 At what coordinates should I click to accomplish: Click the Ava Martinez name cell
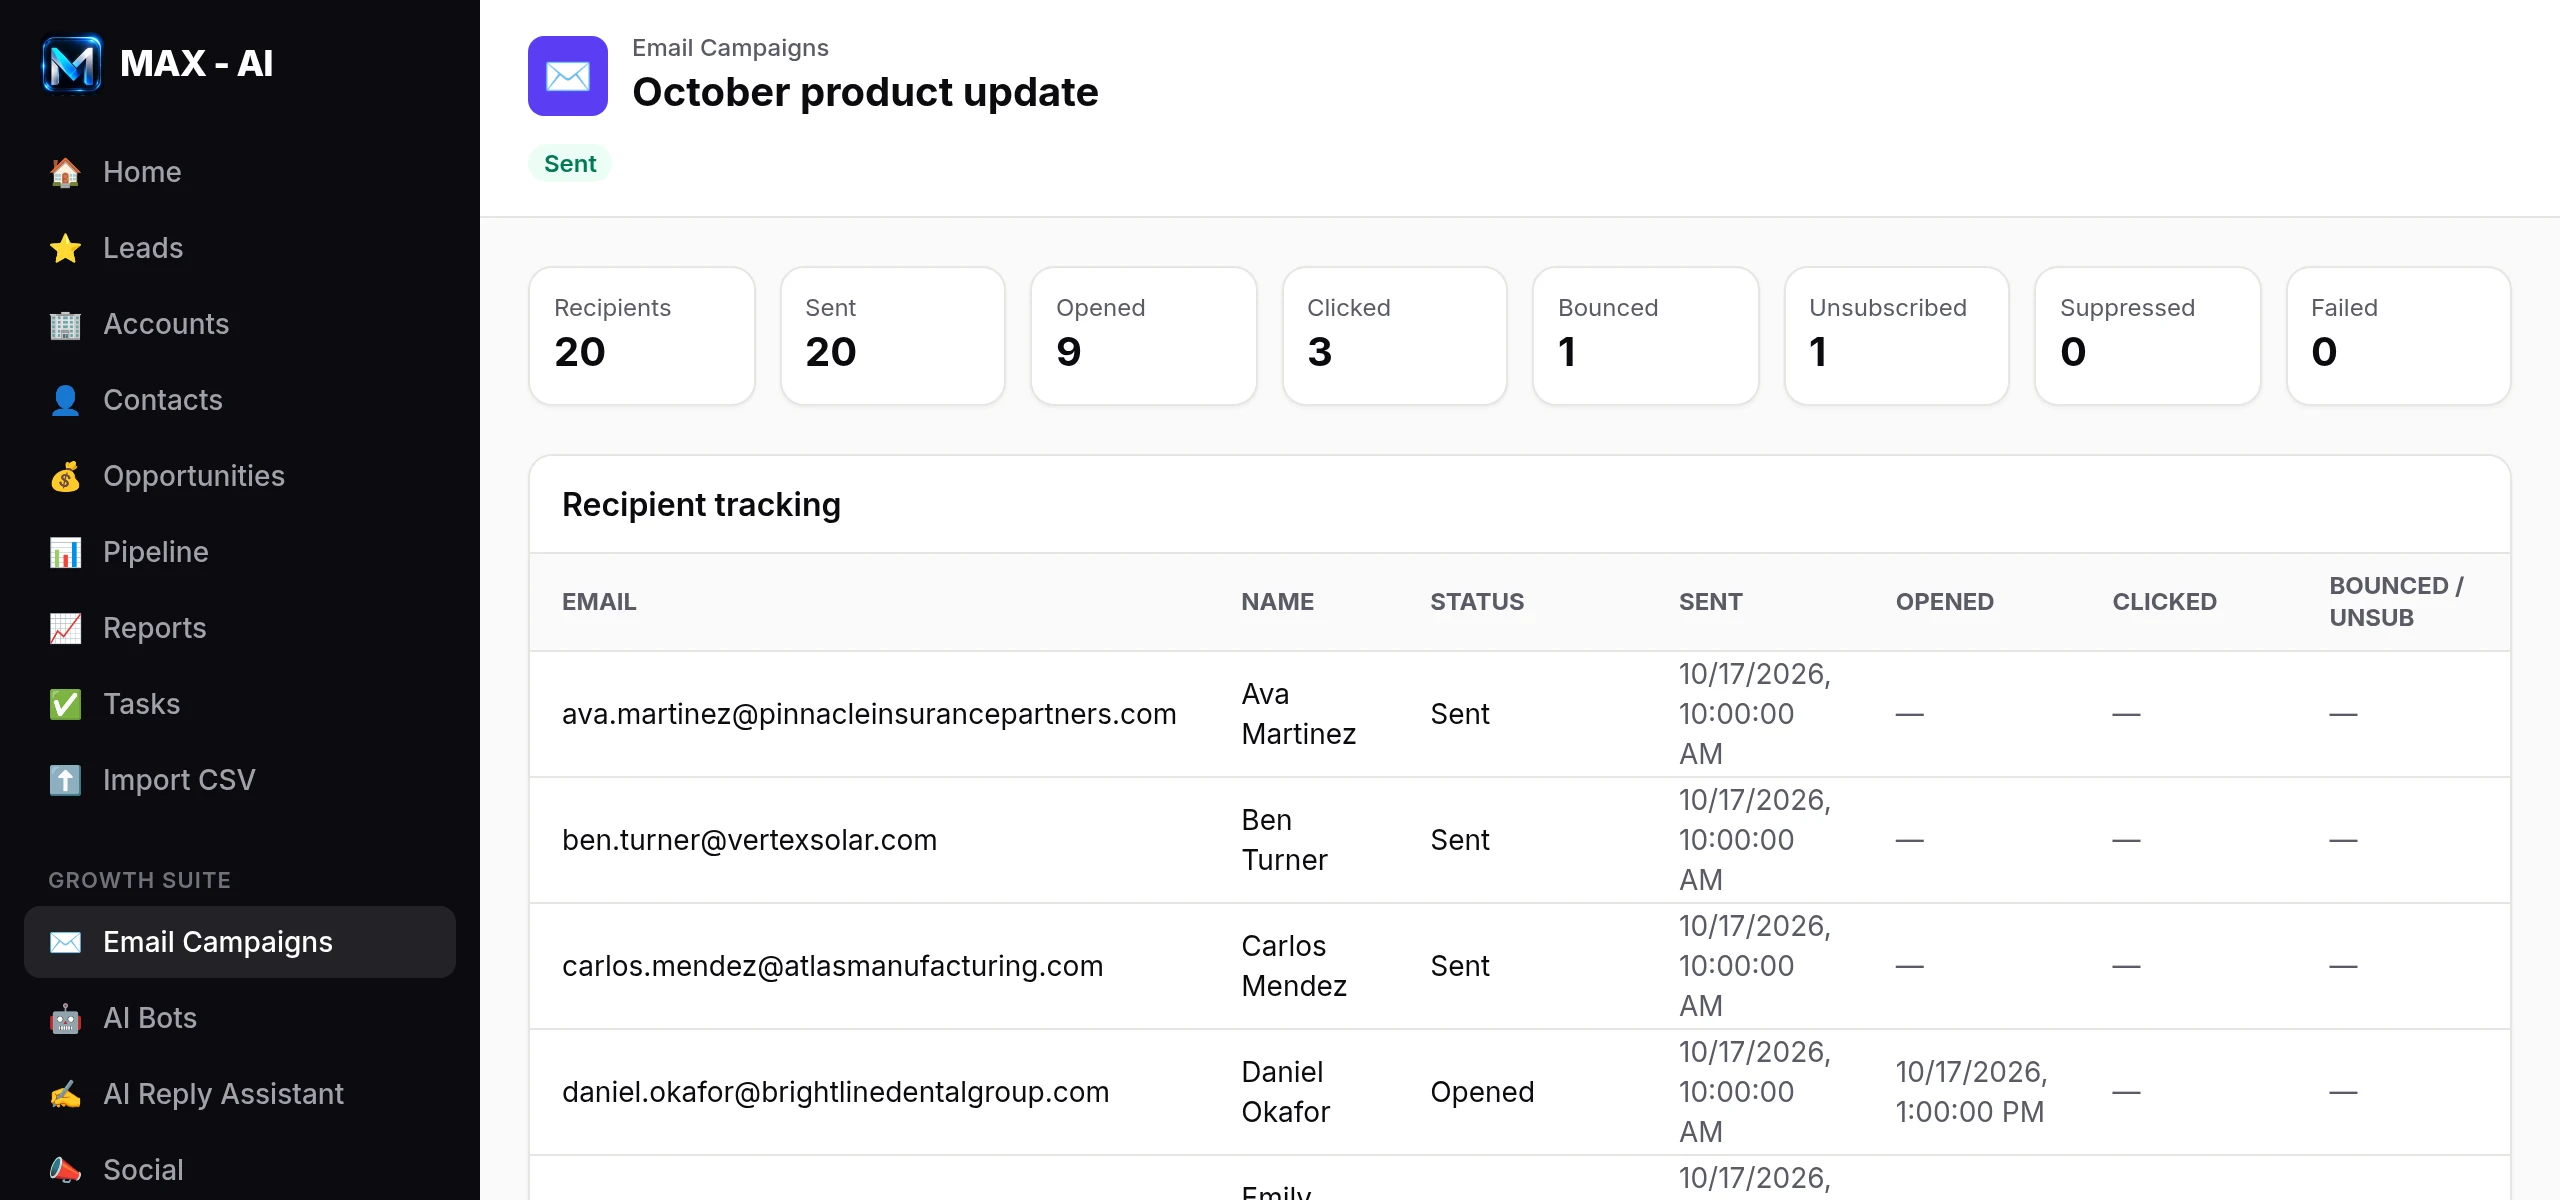[1298, 714]
